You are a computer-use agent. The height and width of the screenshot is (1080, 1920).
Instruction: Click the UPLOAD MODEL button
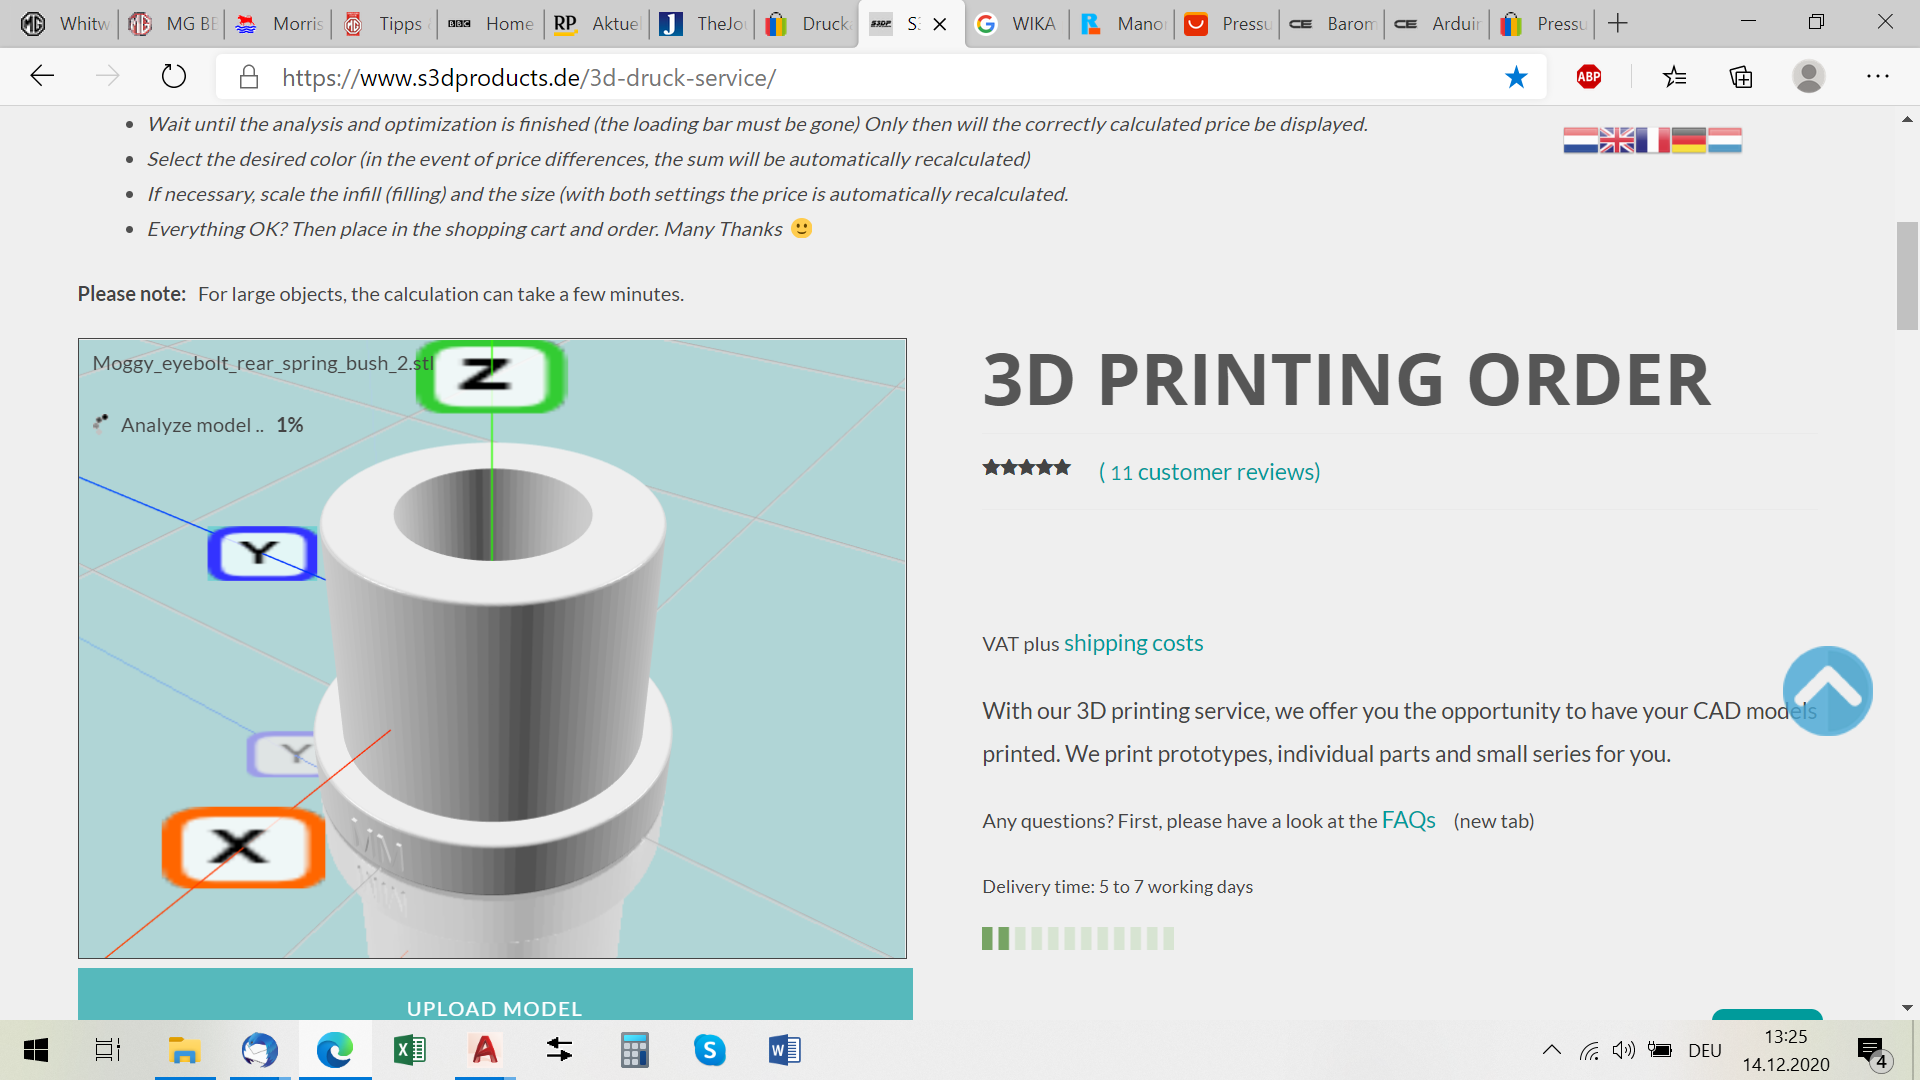[x=495, y=994]
